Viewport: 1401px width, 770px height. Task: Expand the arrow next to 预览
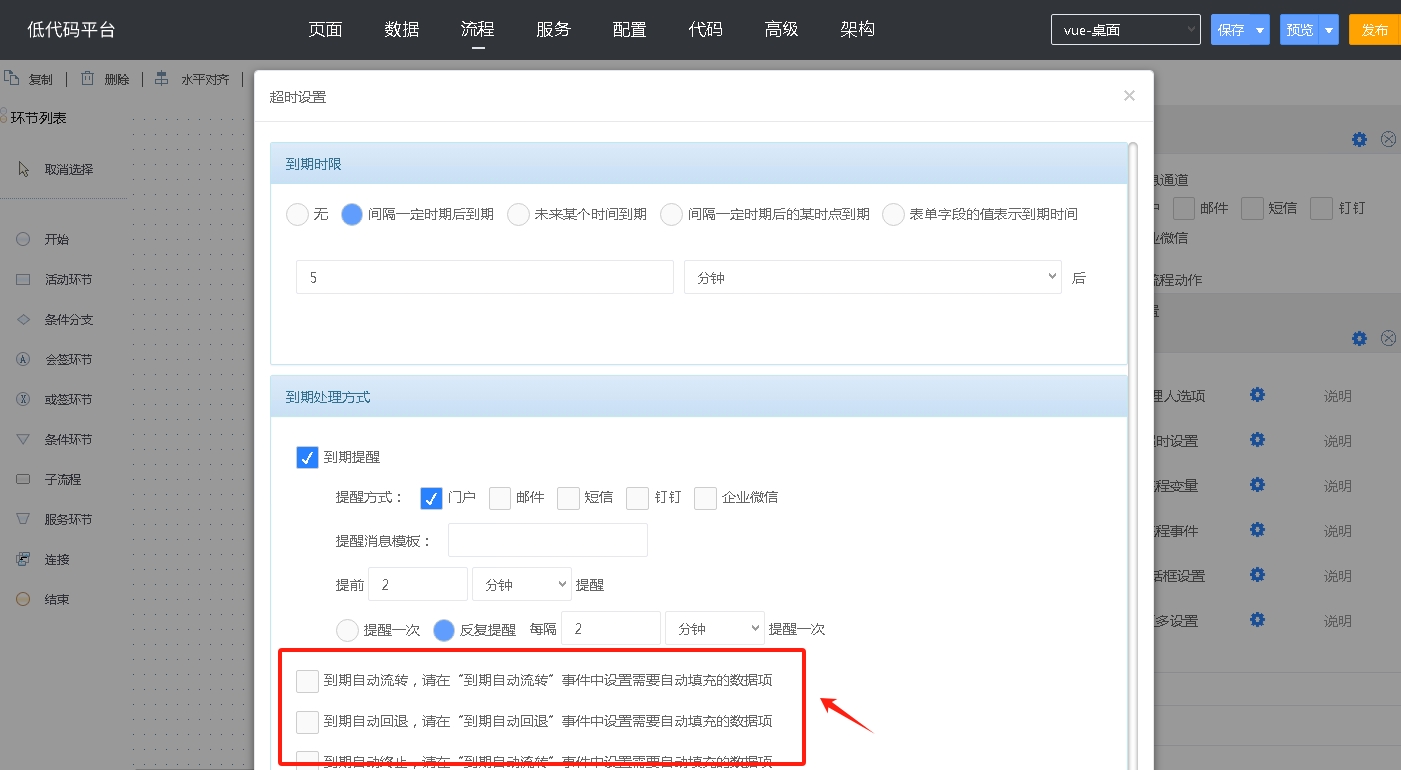[x=1329, y=30]
